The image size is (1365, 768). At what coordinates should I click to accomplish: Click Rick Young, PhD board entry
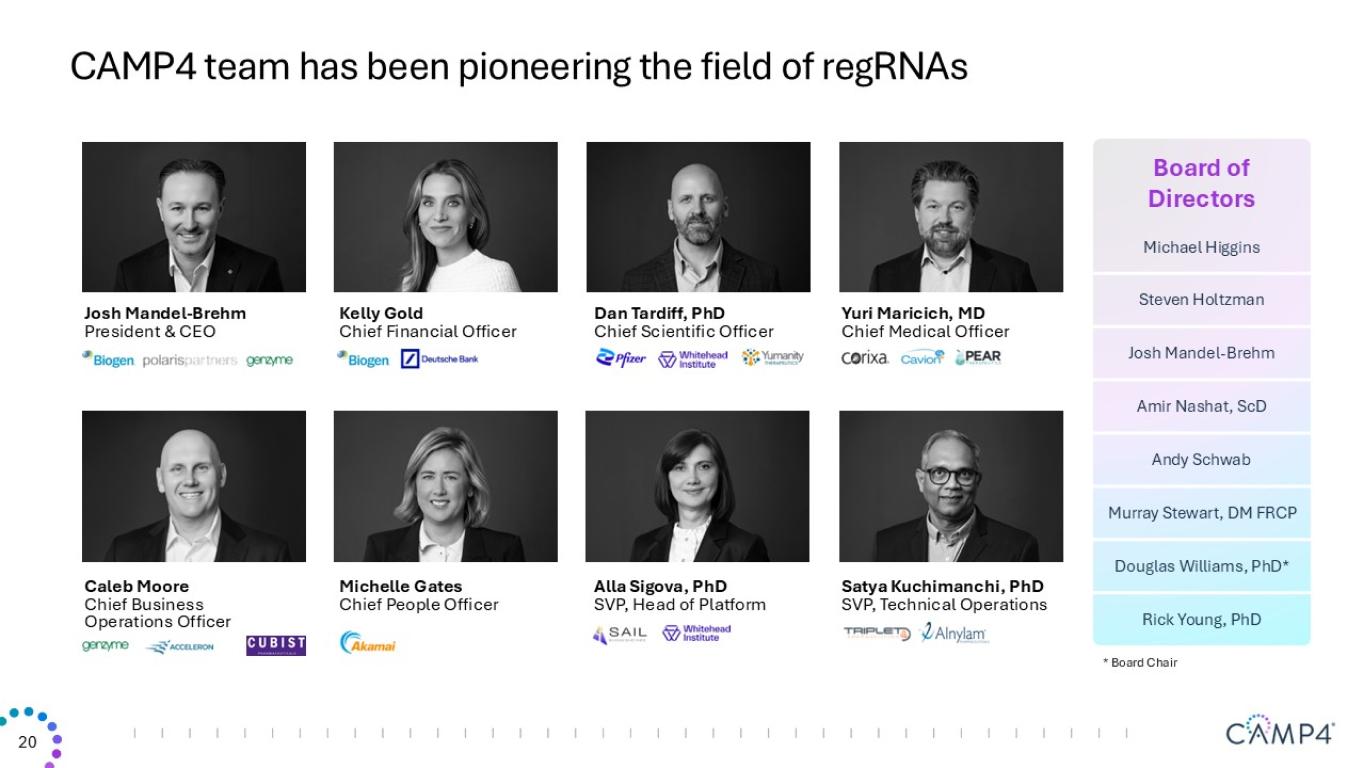click(1201, 619)
